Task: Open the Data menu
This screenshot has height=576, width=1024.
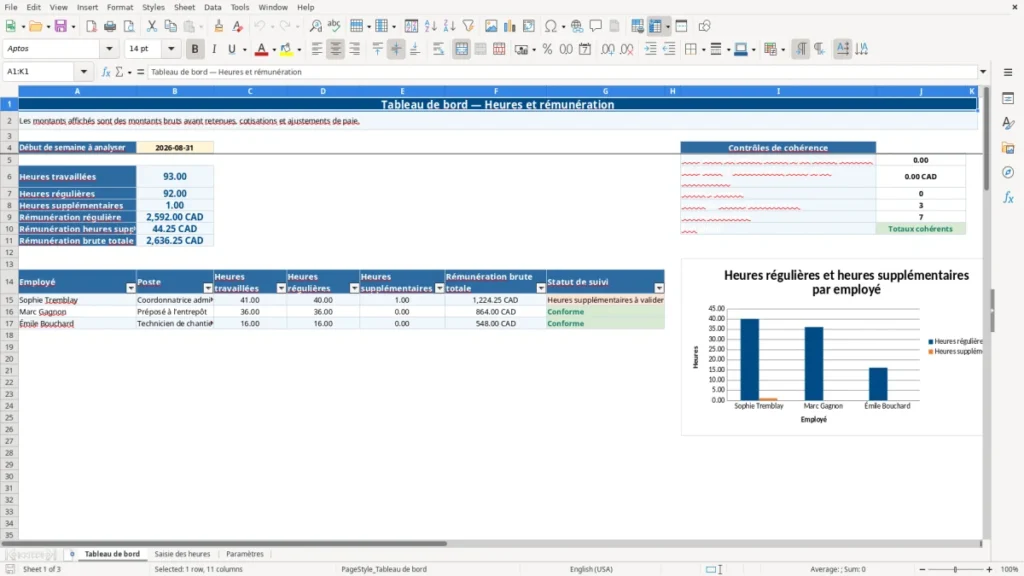Action: (212, 7)
